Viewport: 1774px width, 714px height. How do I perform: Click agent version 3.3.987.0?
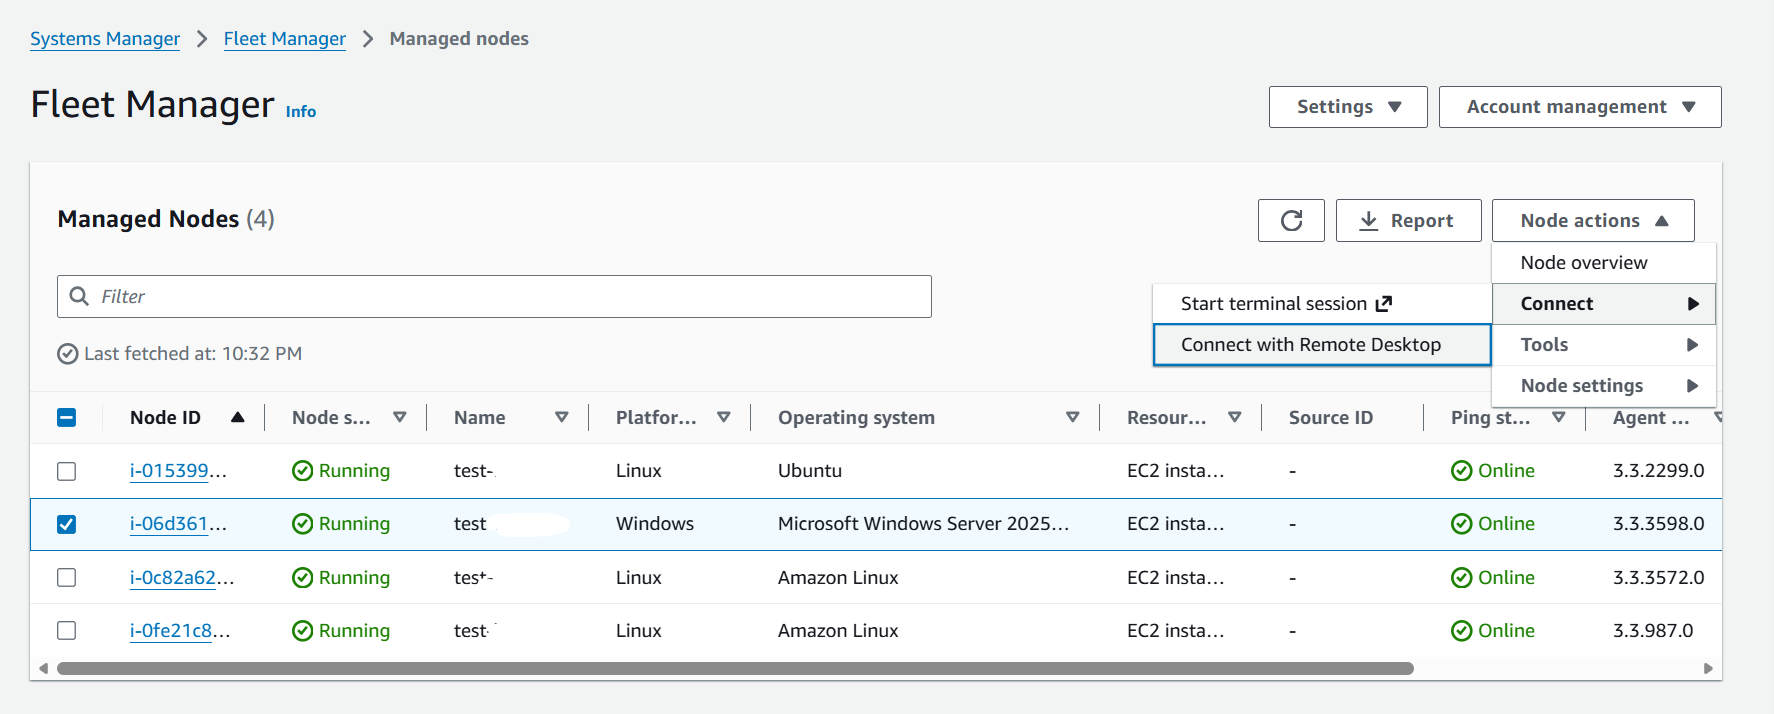(x=1653, y=631)
